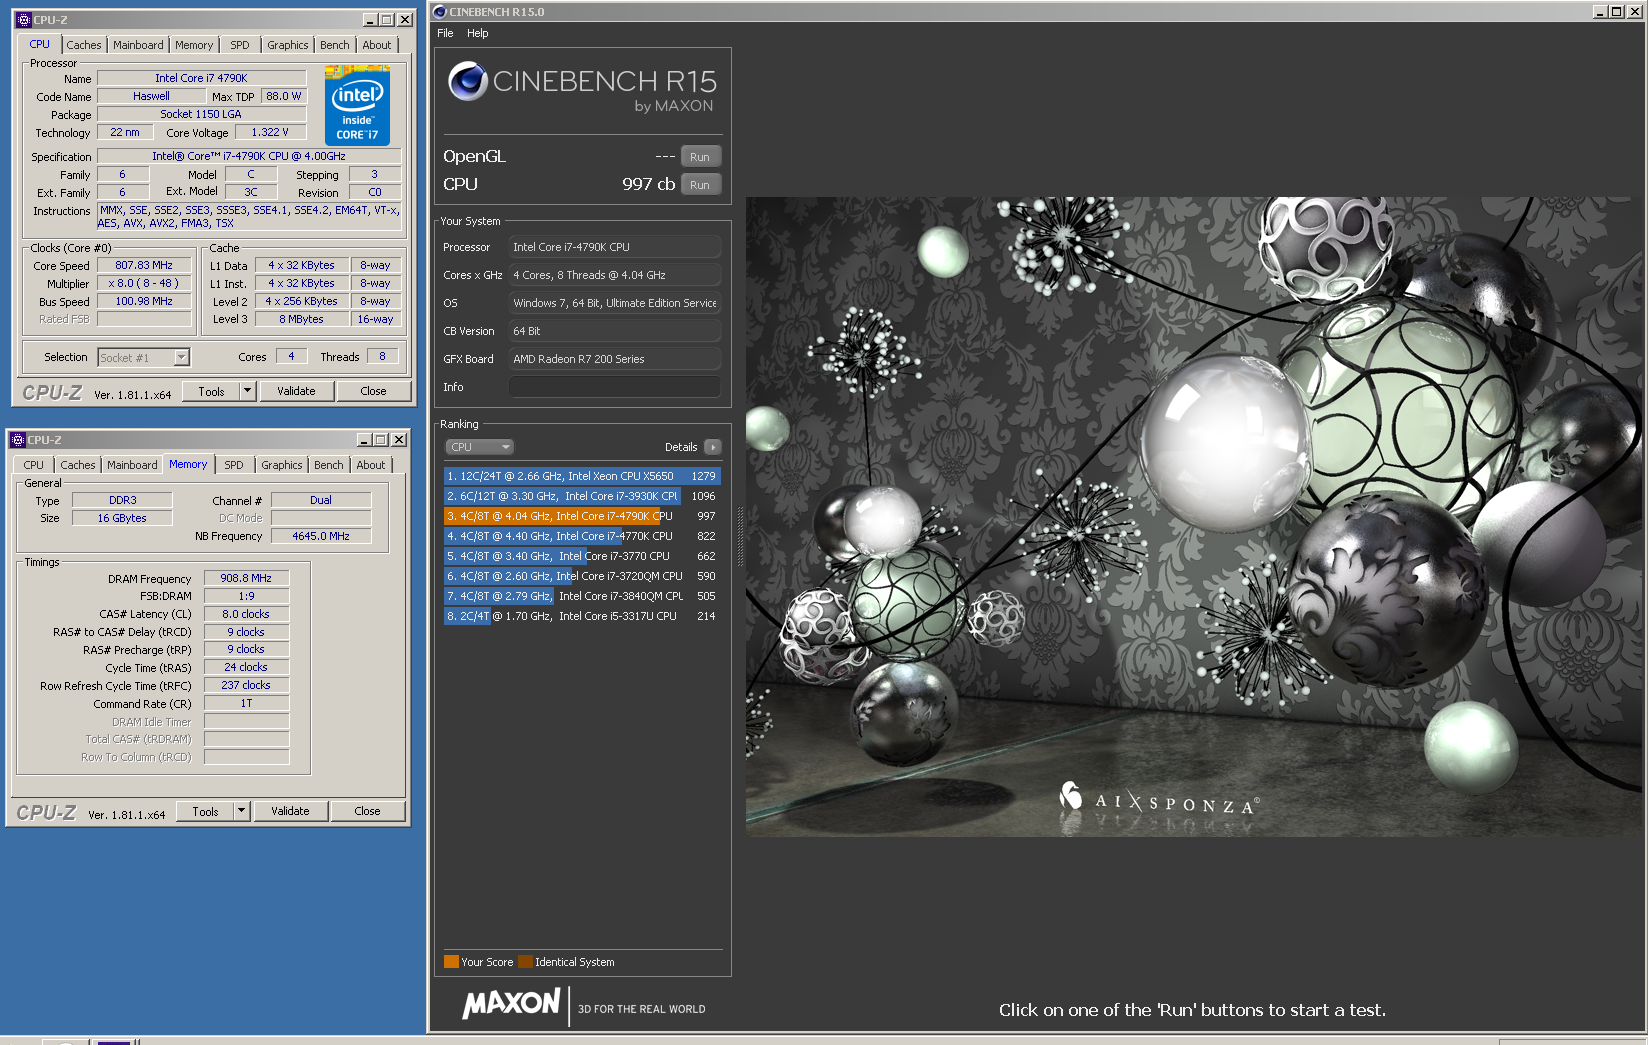Viewport: 1648px width, 1045px height.
Task: Click Close button in the Memory CPU-Z window
Action: coord(367,811)
